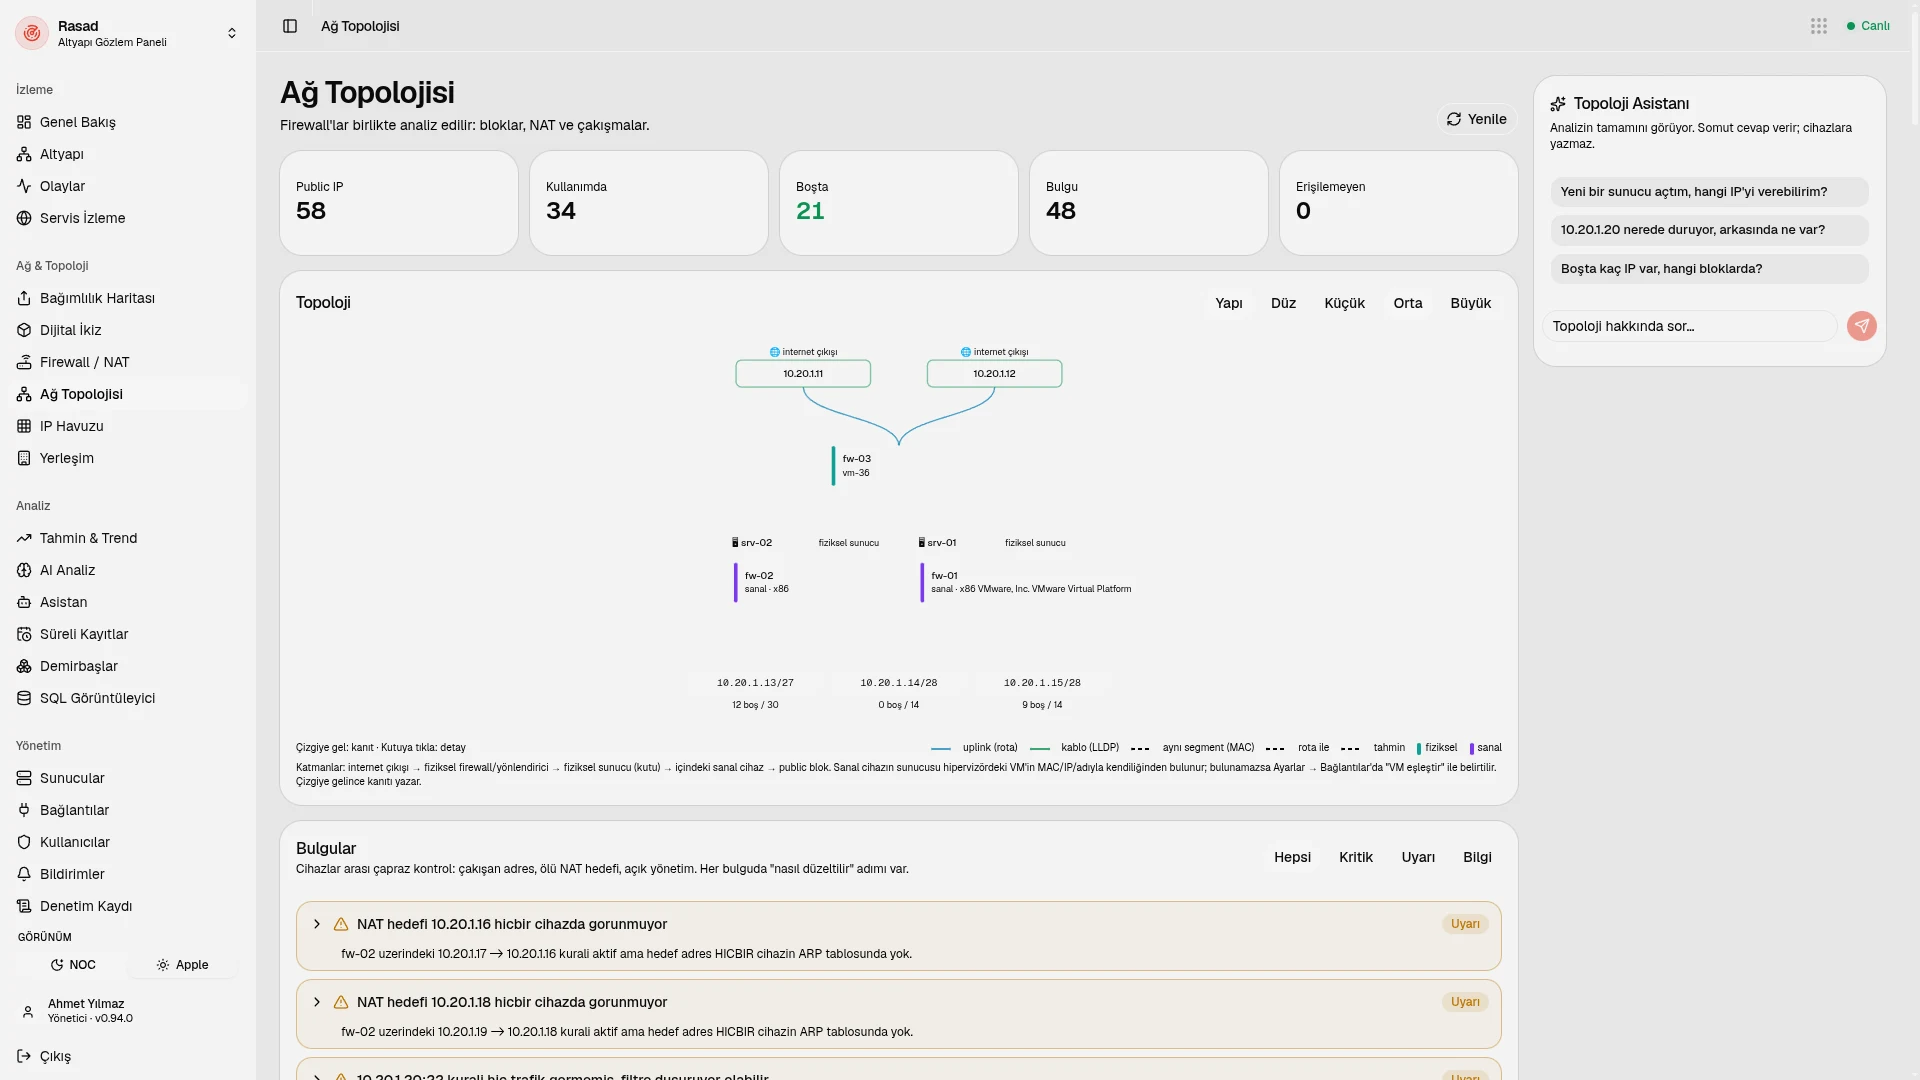Set topology size to Küçük
Screen dimensions: 1920x1080
coord(1344,303)
